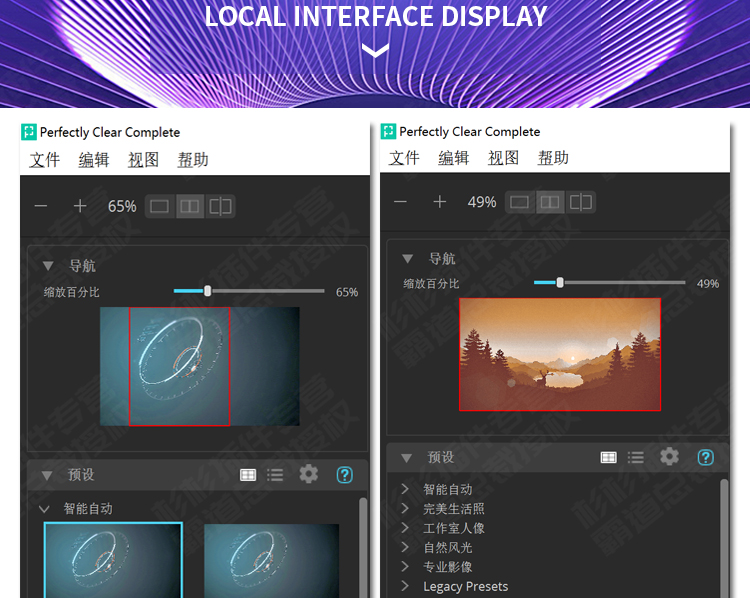Click zoom slider handle at 49%
The height and width of the screenshot is (598, 750).
pyautogui.click(x=560, y=282)
